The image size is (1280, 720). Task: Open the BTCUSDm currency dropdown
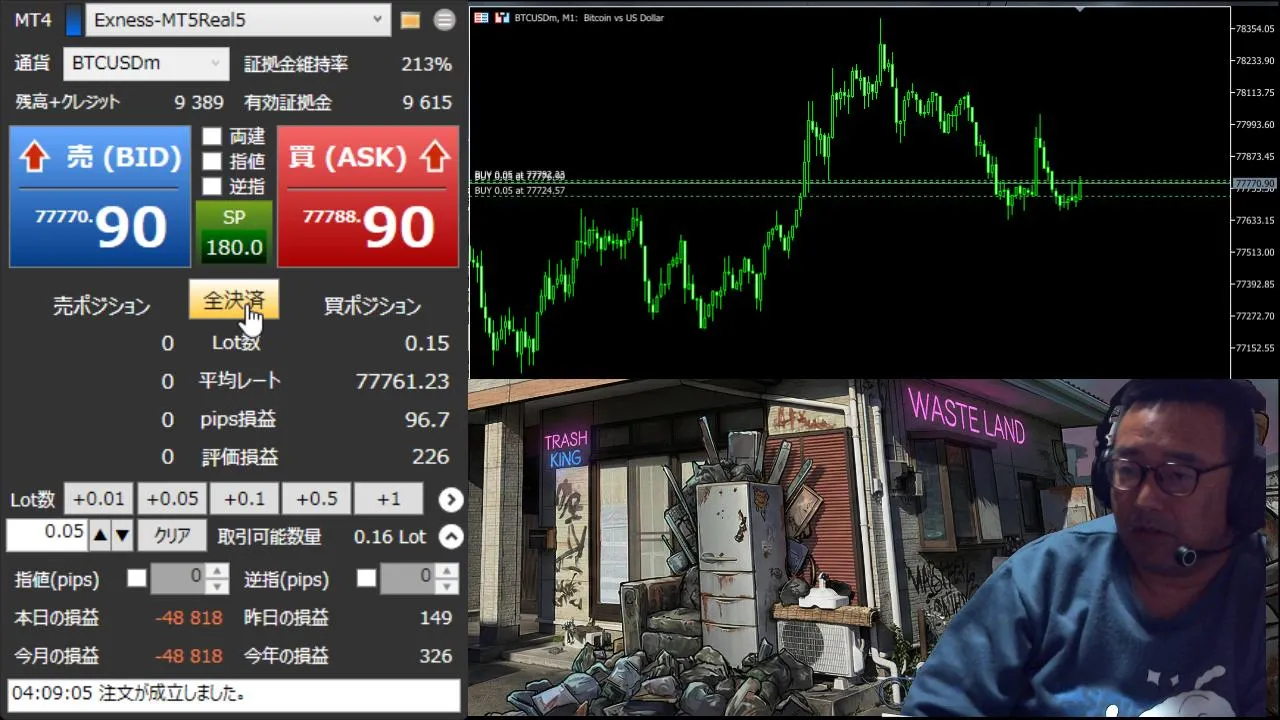(x=146, y=63)
